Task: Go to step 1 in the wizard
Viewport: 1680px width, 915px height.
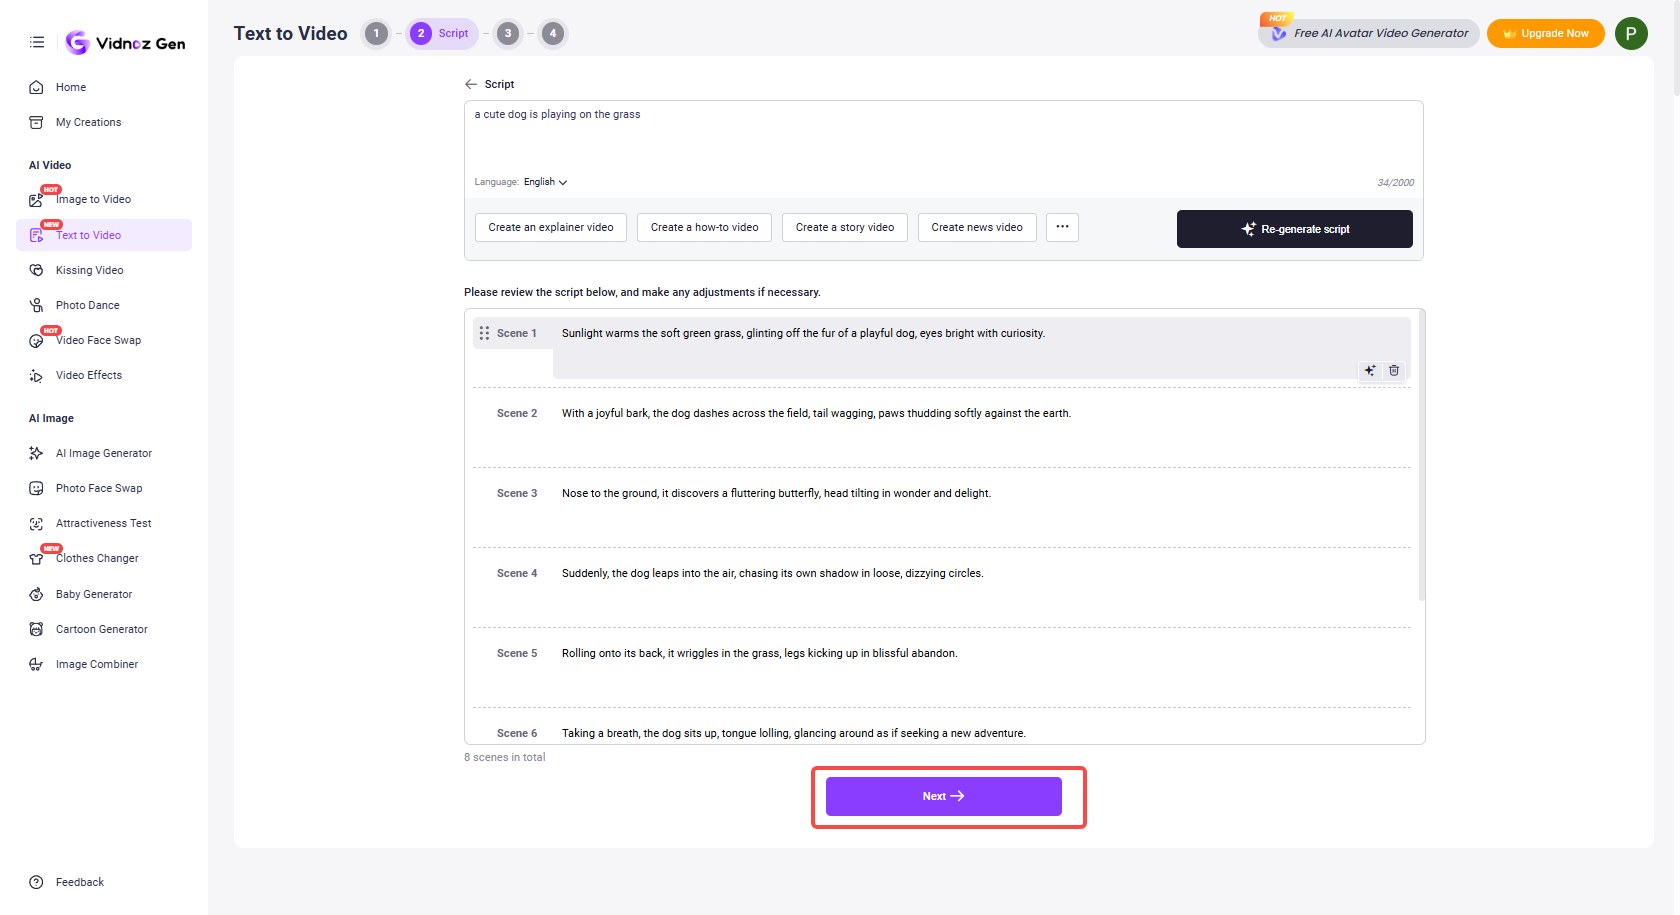Action: pyautogui.click(x=376, y=33)
